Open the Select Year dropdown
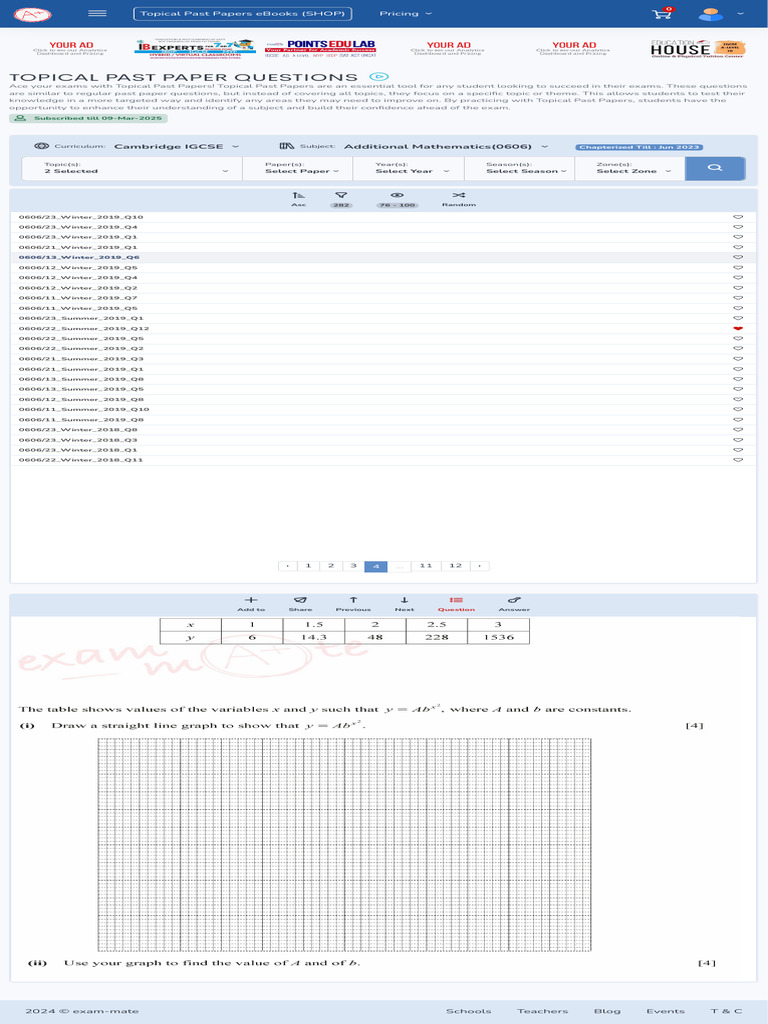The image size is (768, 1024). coord(409,171)
